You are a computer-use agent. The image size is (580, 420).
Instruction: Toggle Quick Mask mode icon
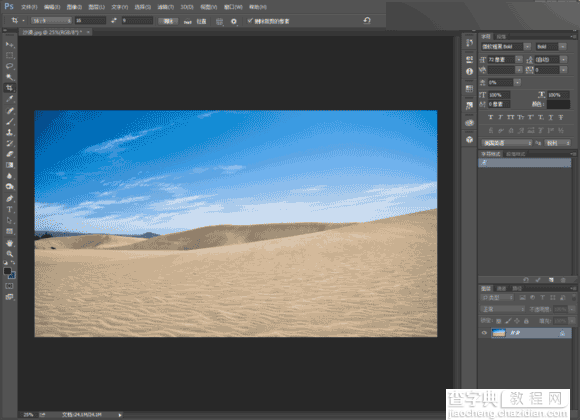(9, 286)
